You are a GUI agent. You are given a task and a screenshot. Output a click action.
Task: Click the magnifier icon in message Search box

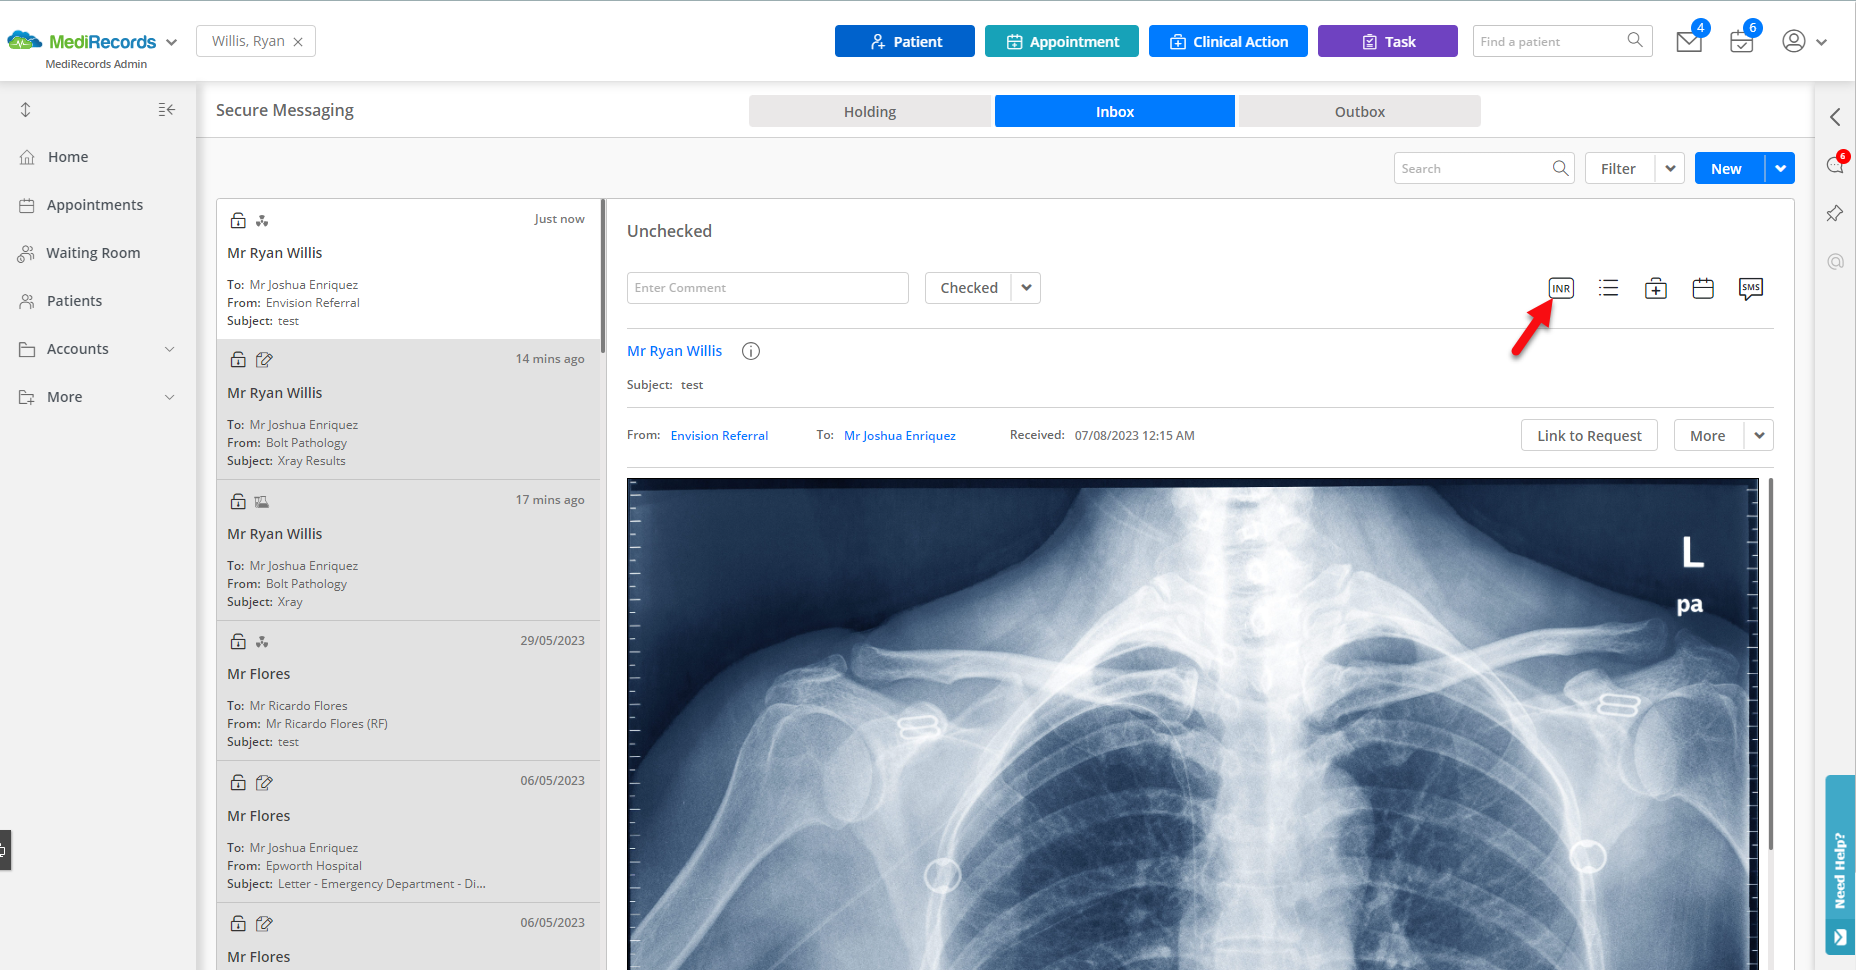click(x=1560, y=168)
